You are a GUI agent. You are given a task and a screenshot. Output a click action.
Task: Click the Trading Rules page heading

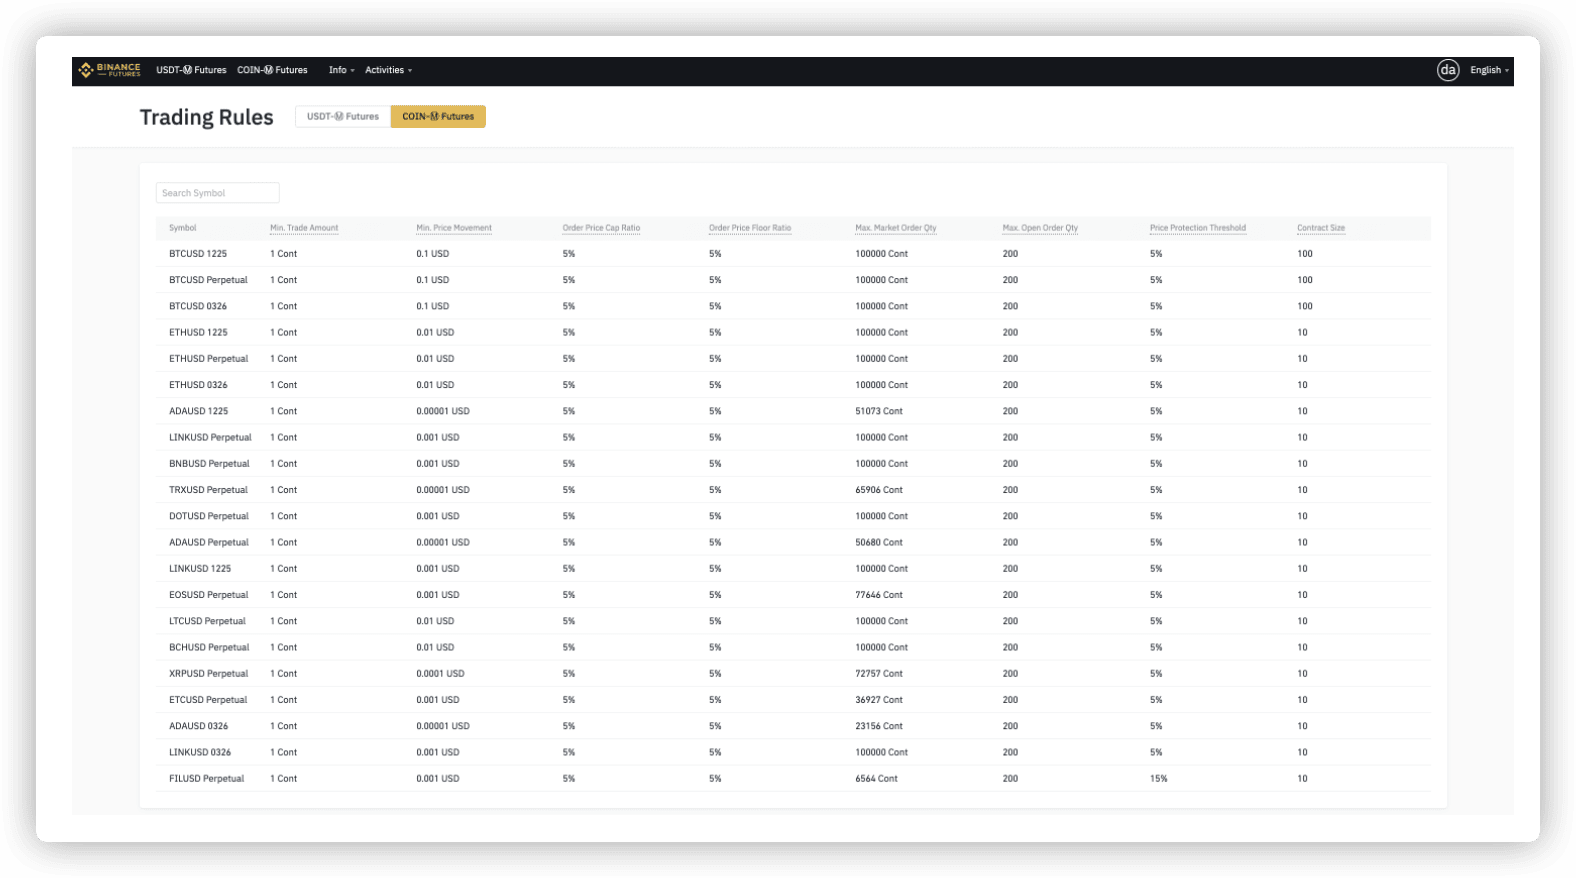pyautogui.click(x=206, y=117)
